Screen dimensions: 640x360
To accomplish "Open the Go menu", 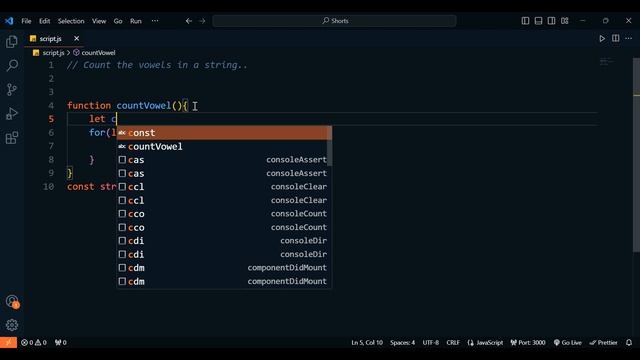I will [x=118, y=21].
